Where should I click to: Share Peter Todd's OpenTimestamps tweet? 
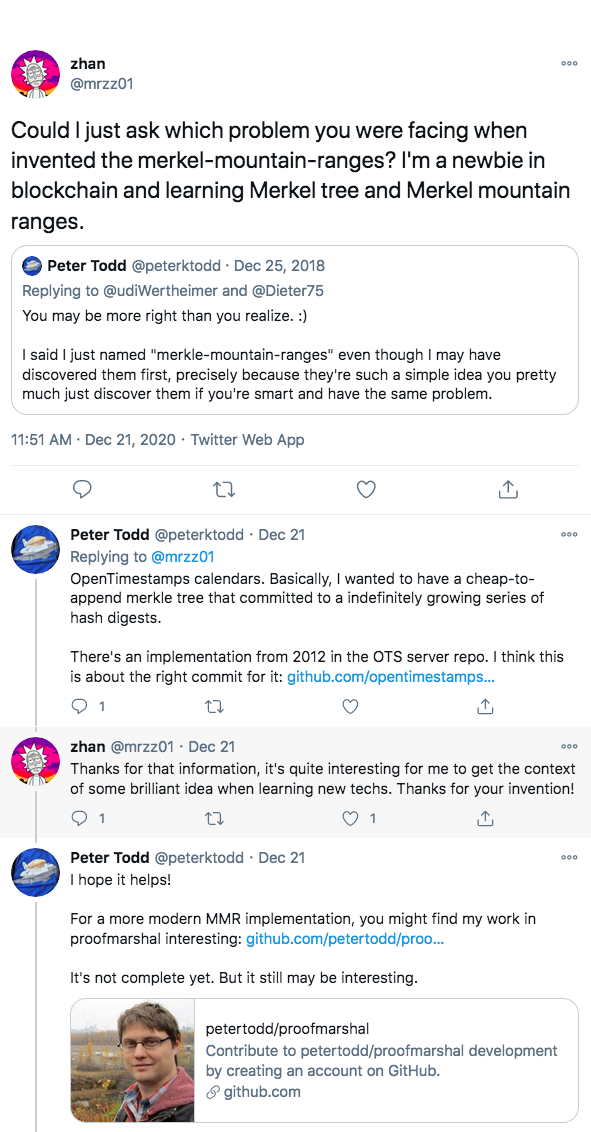tap(486, 706)
